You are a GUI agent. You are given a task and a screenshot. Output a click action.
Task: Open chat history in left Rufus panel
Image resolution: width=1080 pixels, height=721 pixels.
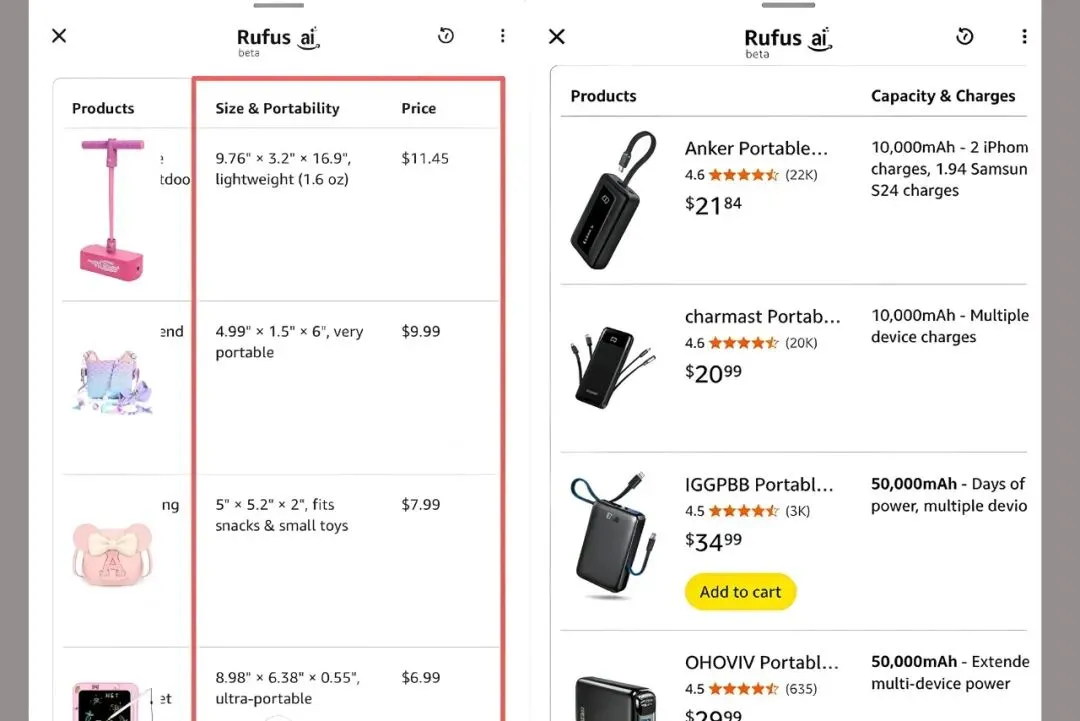446,36
